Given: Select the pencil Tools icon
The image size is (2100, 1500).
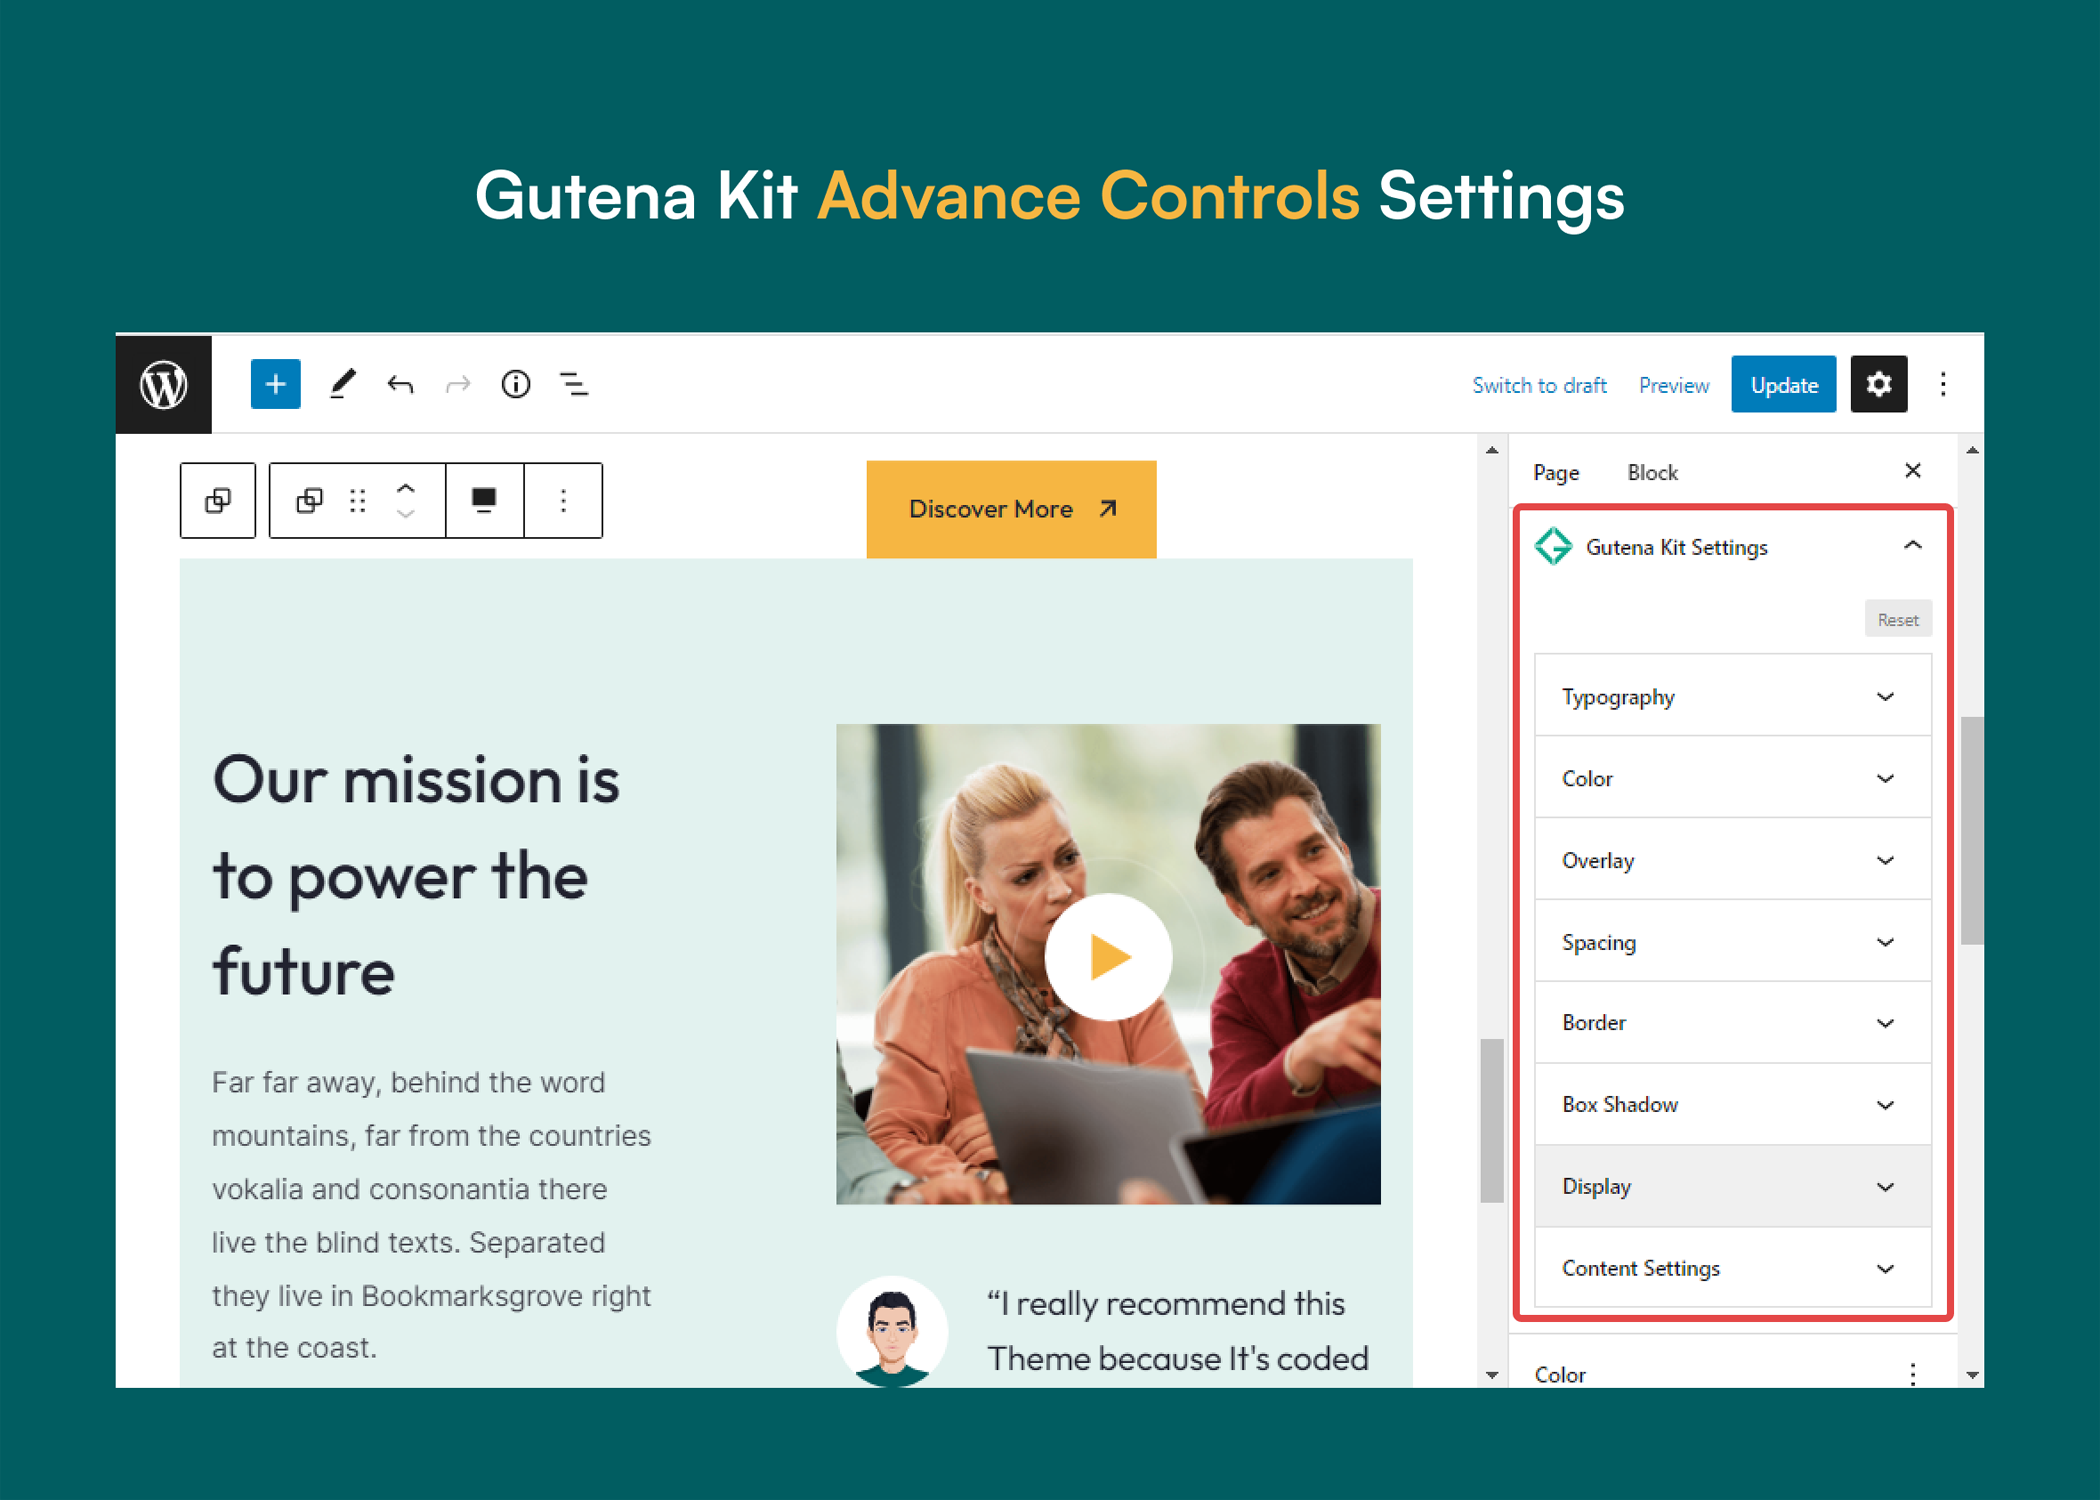Looking at the screenshot, I should point(343,384).
